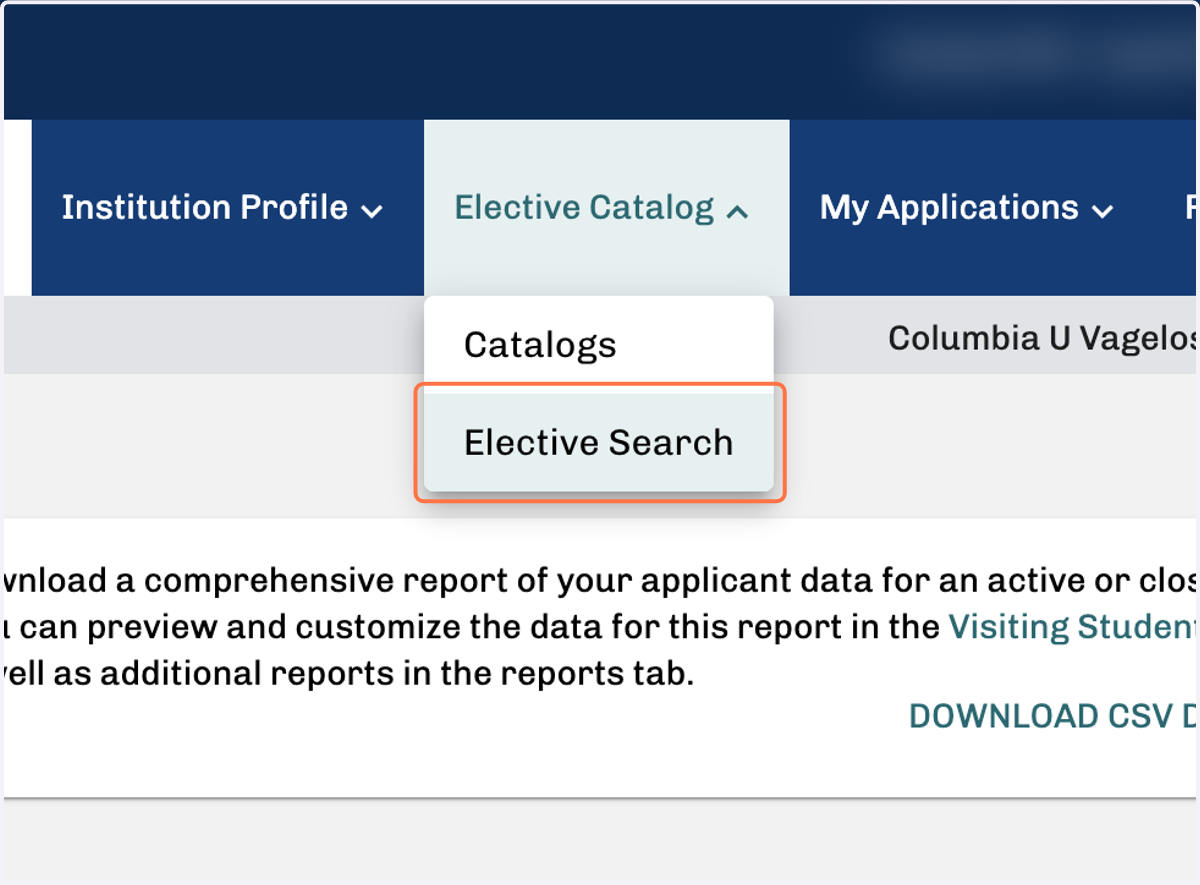Collapse the Elective Catalog menu
This screenshot has width=1200, height=885.
point(606,208)
